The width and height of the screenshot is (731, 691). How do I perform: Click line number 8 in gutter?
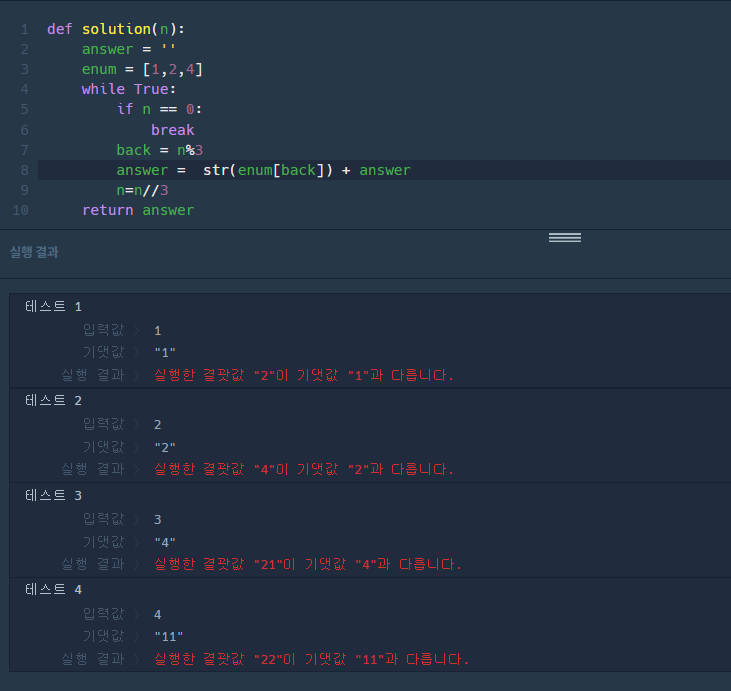[25, 170]
